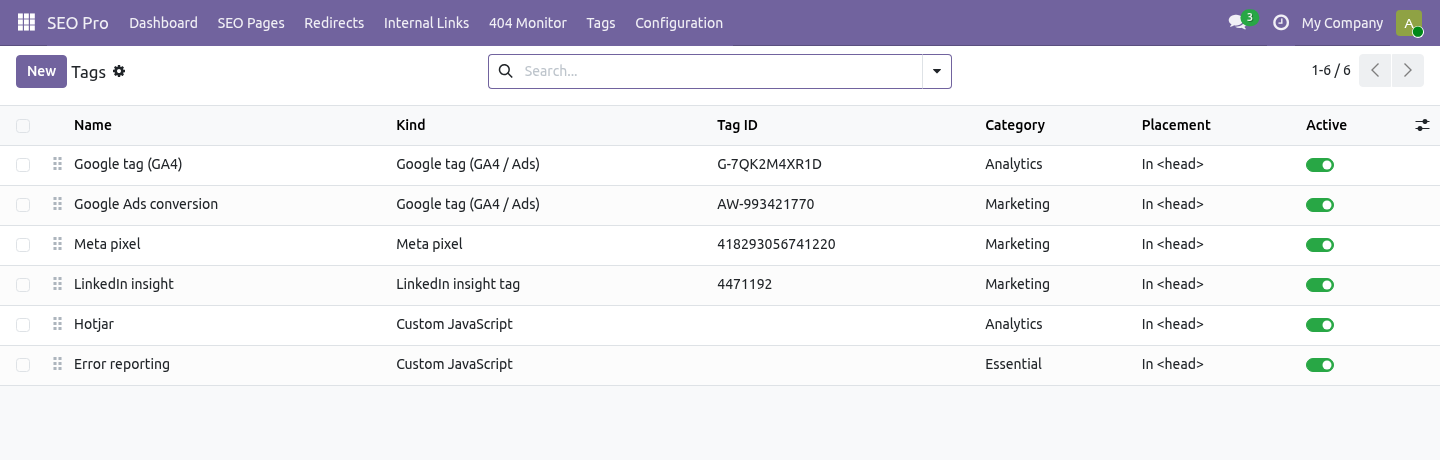
Task: Sort by the Placement column header
Action: 1176,125
